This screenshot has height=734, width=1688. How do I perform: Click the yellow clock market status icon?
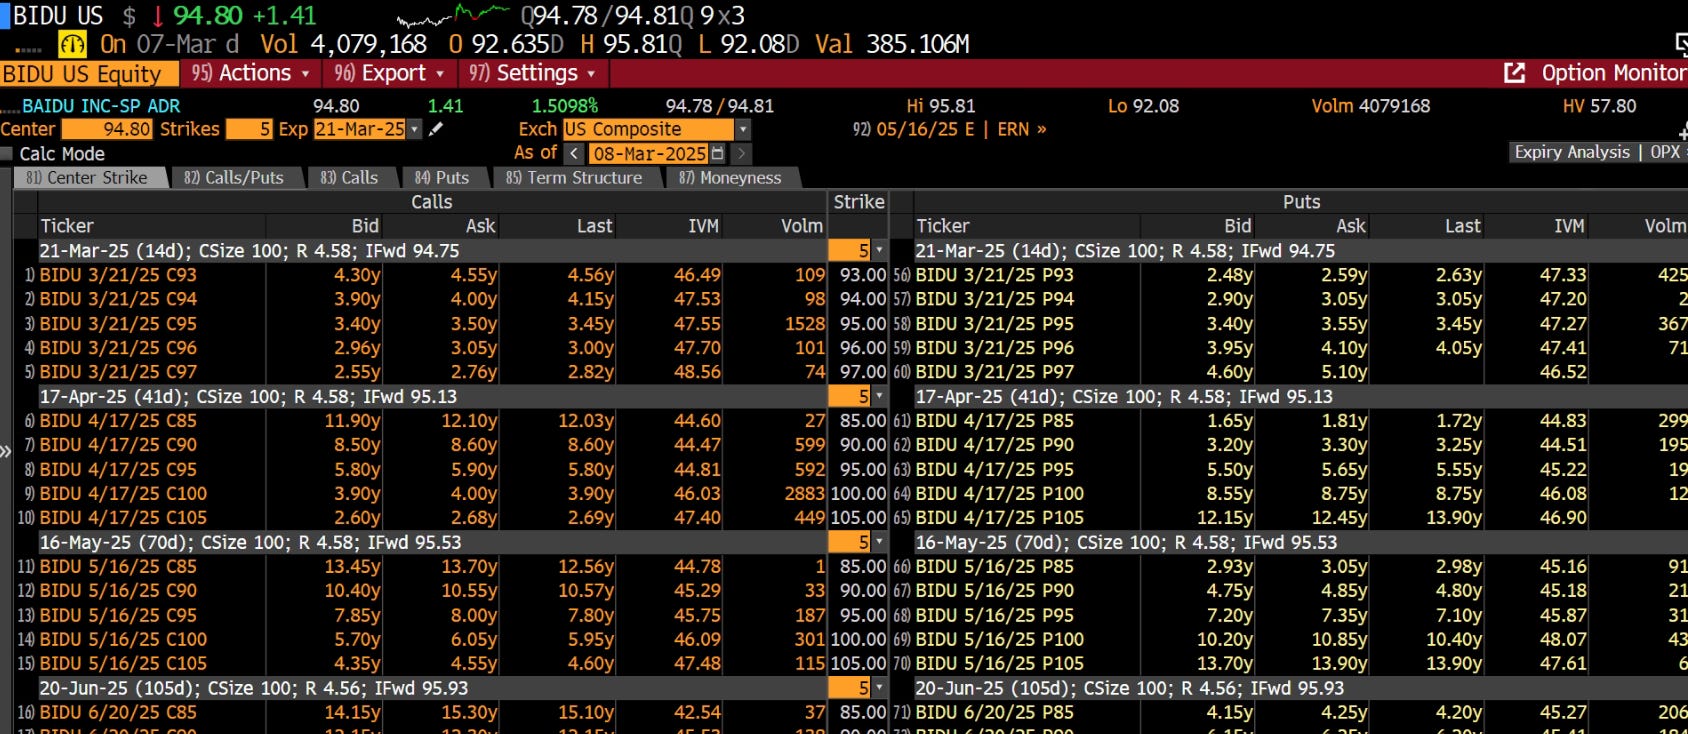(73, 45)
